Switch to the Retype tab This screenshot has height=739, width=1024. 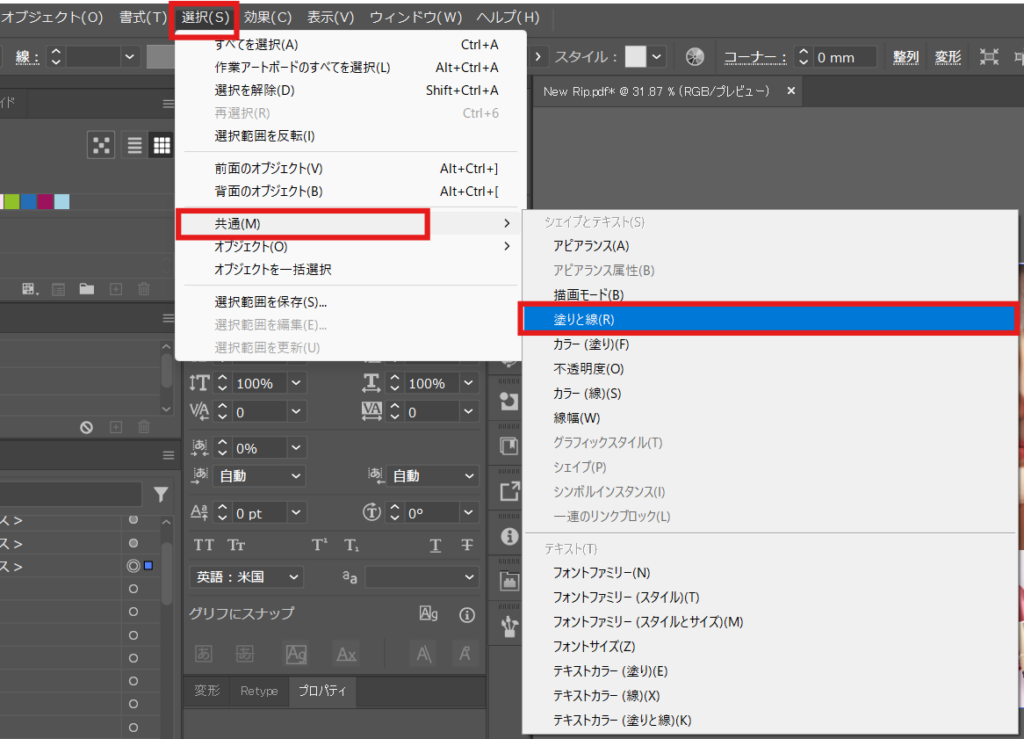tap(259, 691)
